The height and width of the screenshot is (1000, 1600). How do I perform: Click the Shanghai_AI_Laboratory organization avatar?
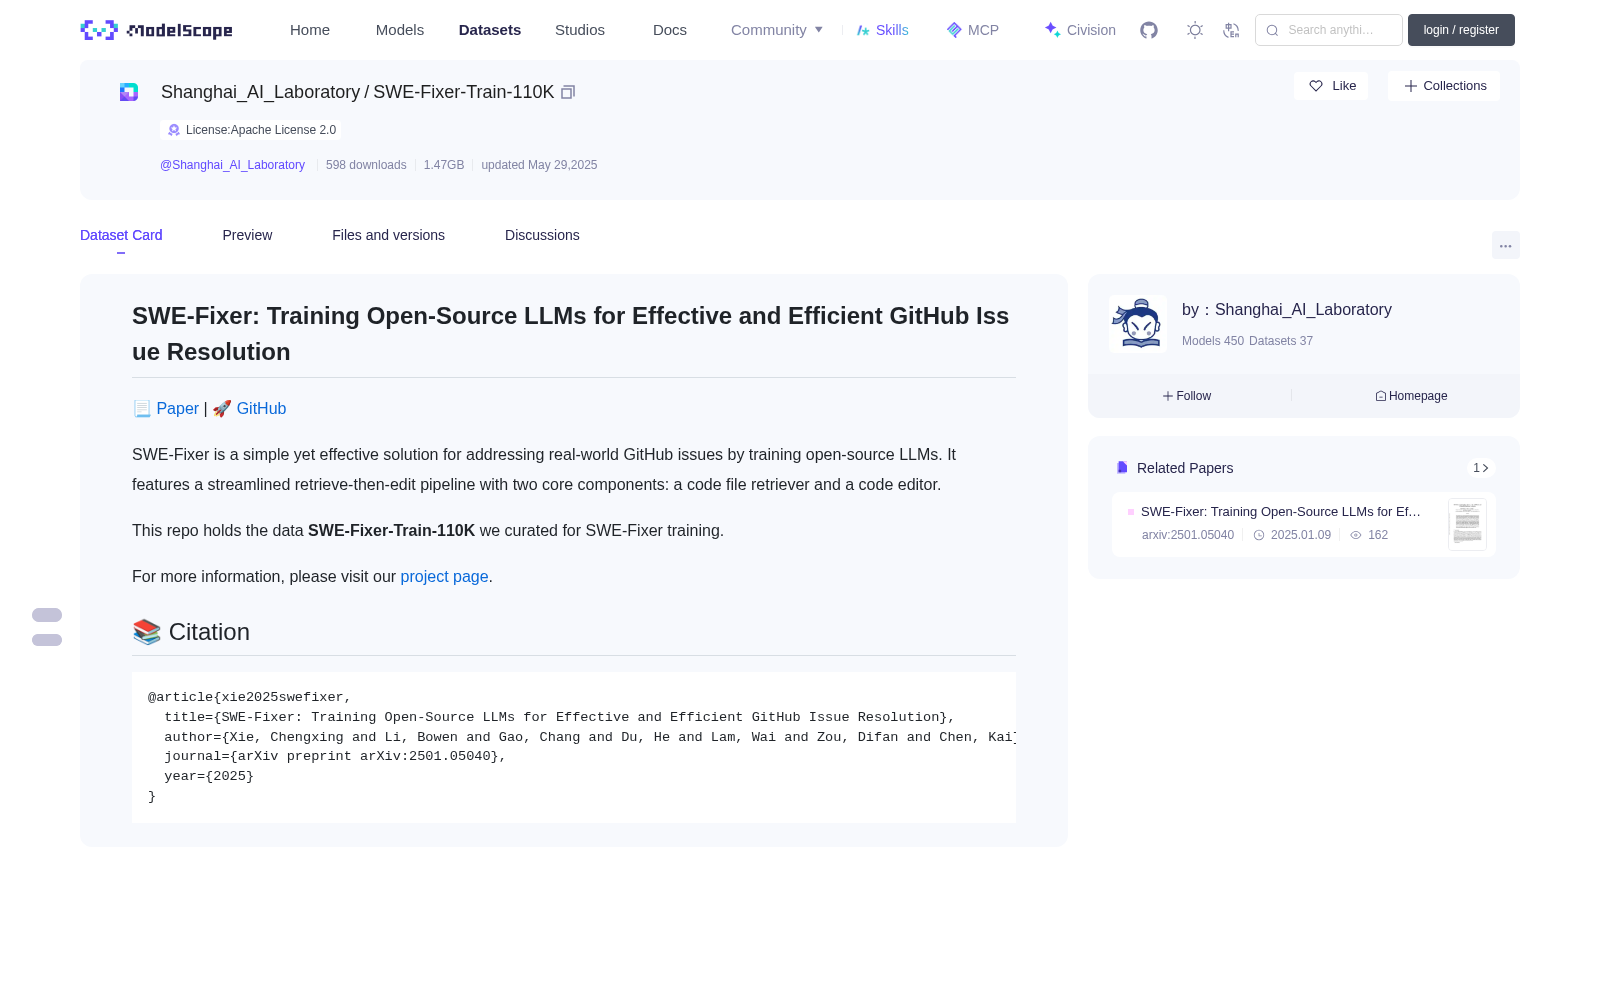coord(1138,324)
